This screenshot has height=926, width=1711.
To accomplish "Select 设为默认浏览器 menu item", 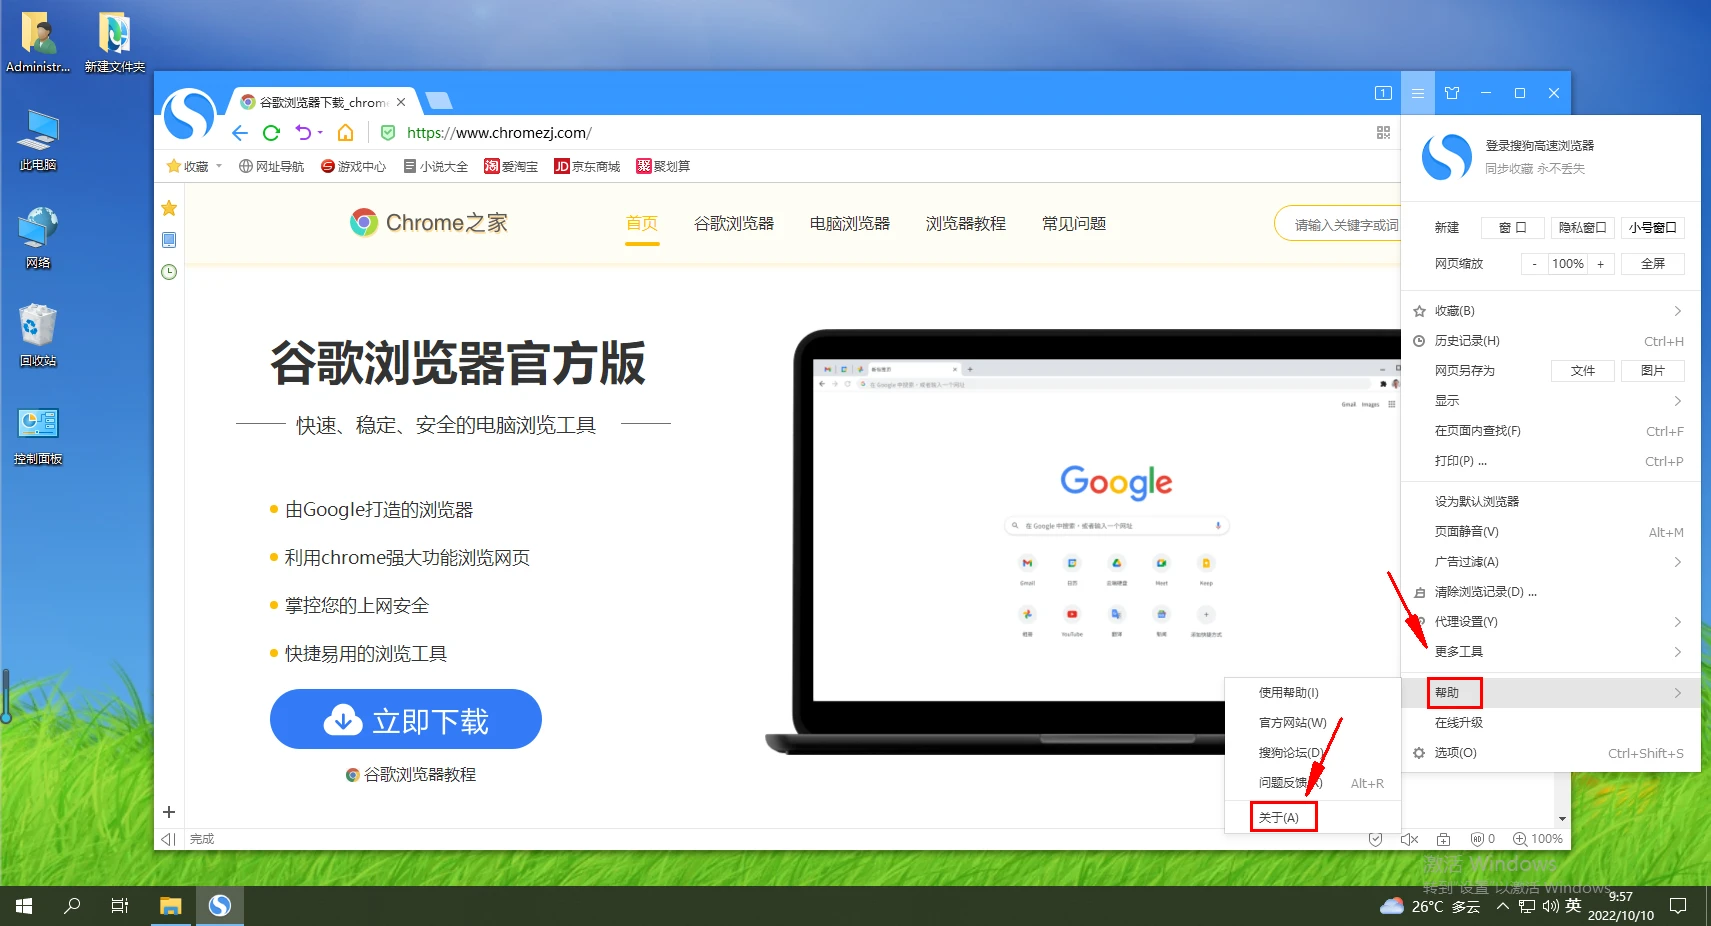I will tap(1551, 502).
